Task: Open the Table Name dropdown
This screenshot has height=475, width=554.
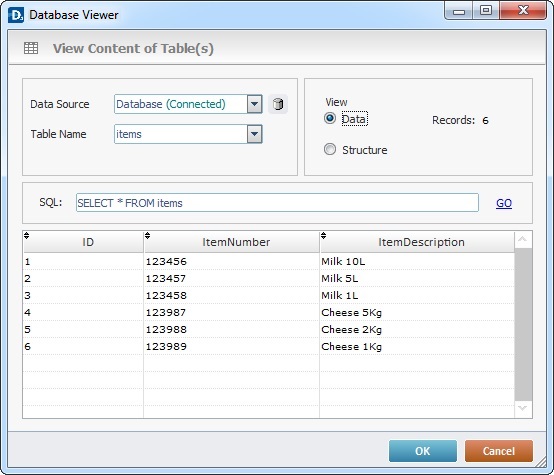Action: tap(254, 134)
